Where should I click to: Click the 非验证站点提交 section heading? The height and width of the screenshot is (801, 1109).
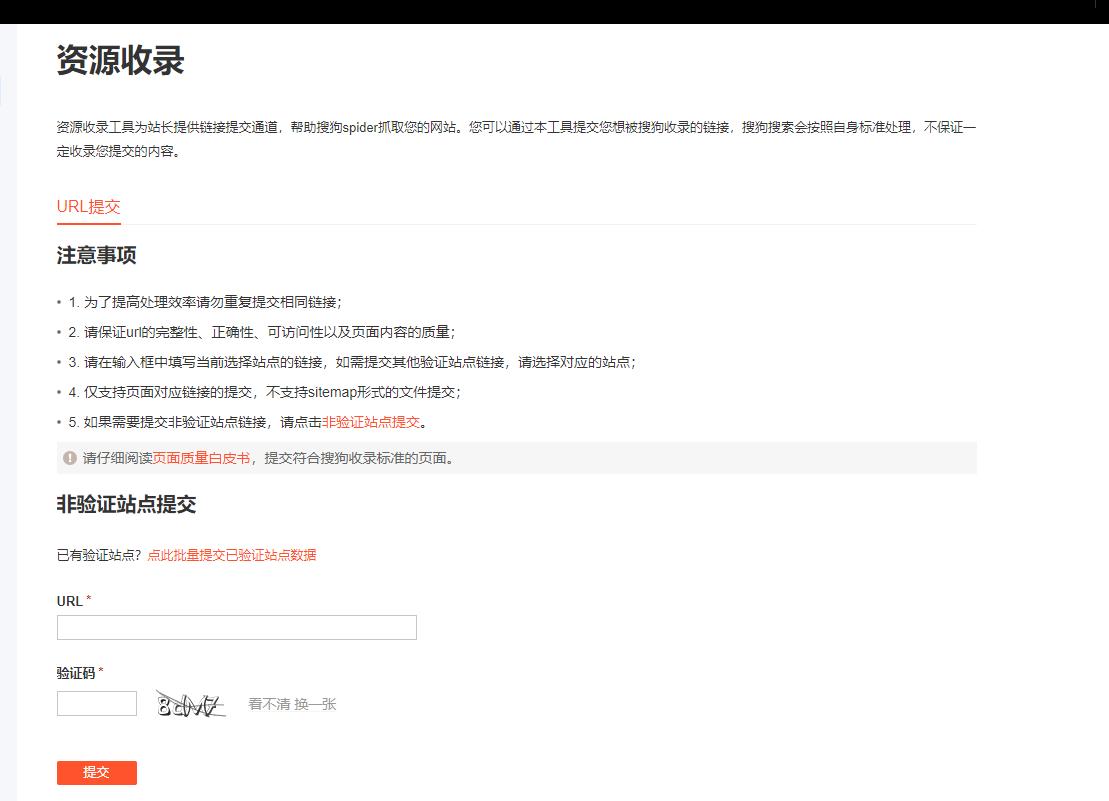[128, 505]
